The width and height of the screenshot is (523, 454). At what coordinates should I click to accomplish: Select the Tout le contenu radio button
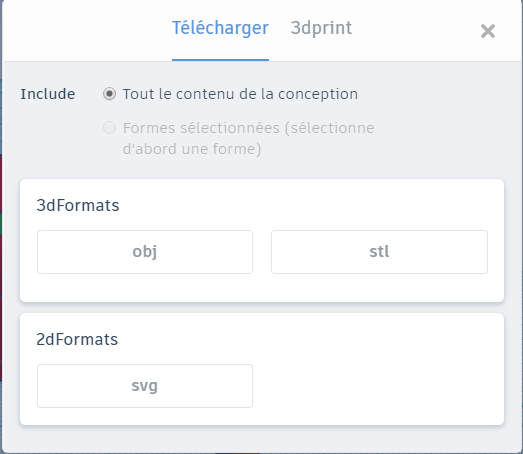(x=109, y=94)
